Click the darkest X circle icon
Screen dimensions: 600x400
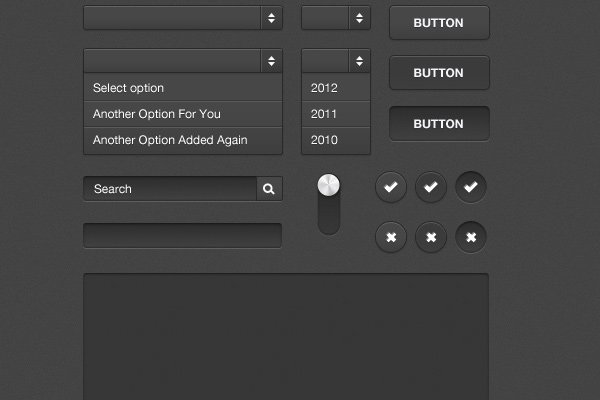471,237
